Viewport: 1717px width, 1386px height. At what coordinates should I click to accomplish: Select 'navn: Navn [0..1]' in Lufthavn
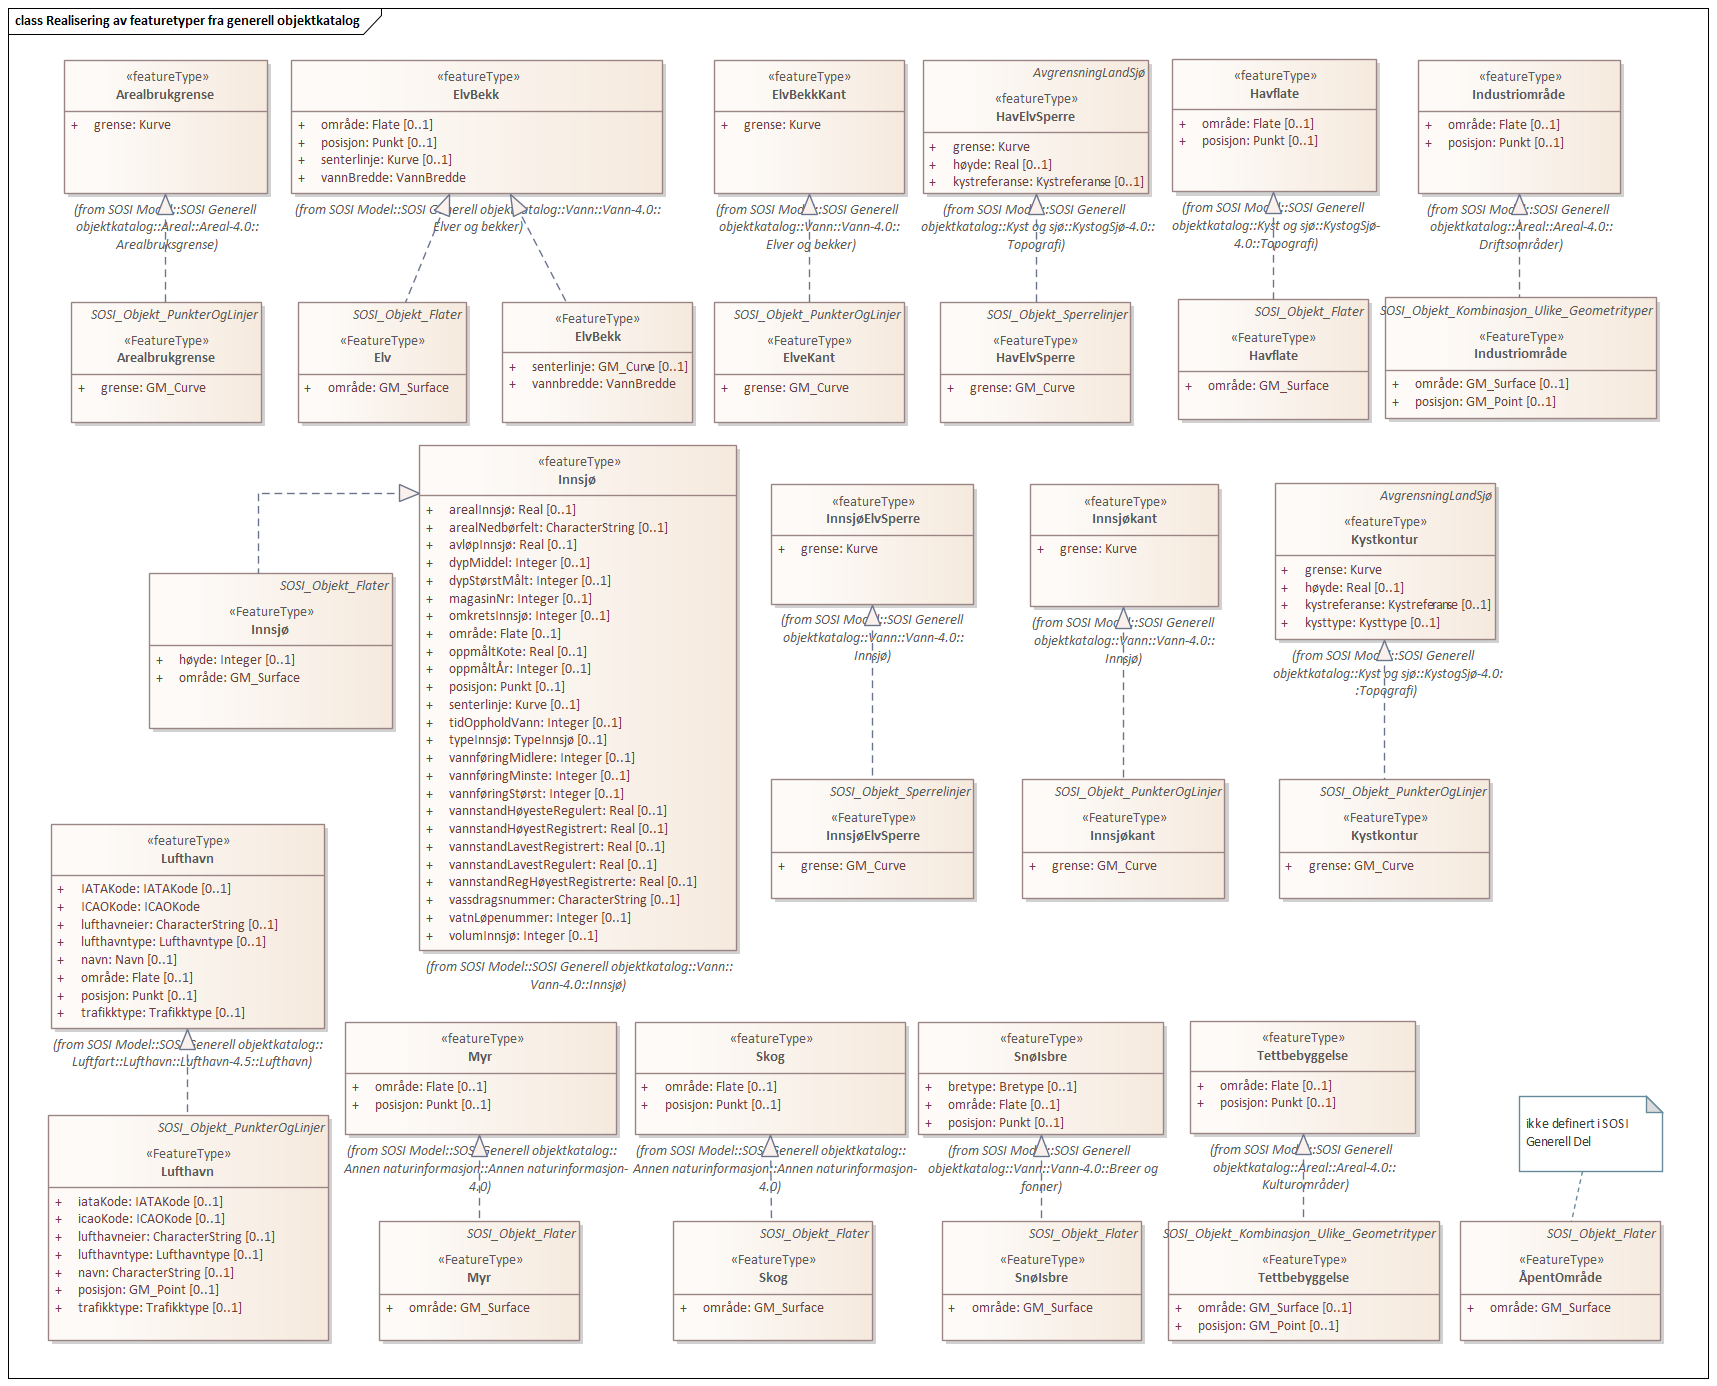[128, 959]
